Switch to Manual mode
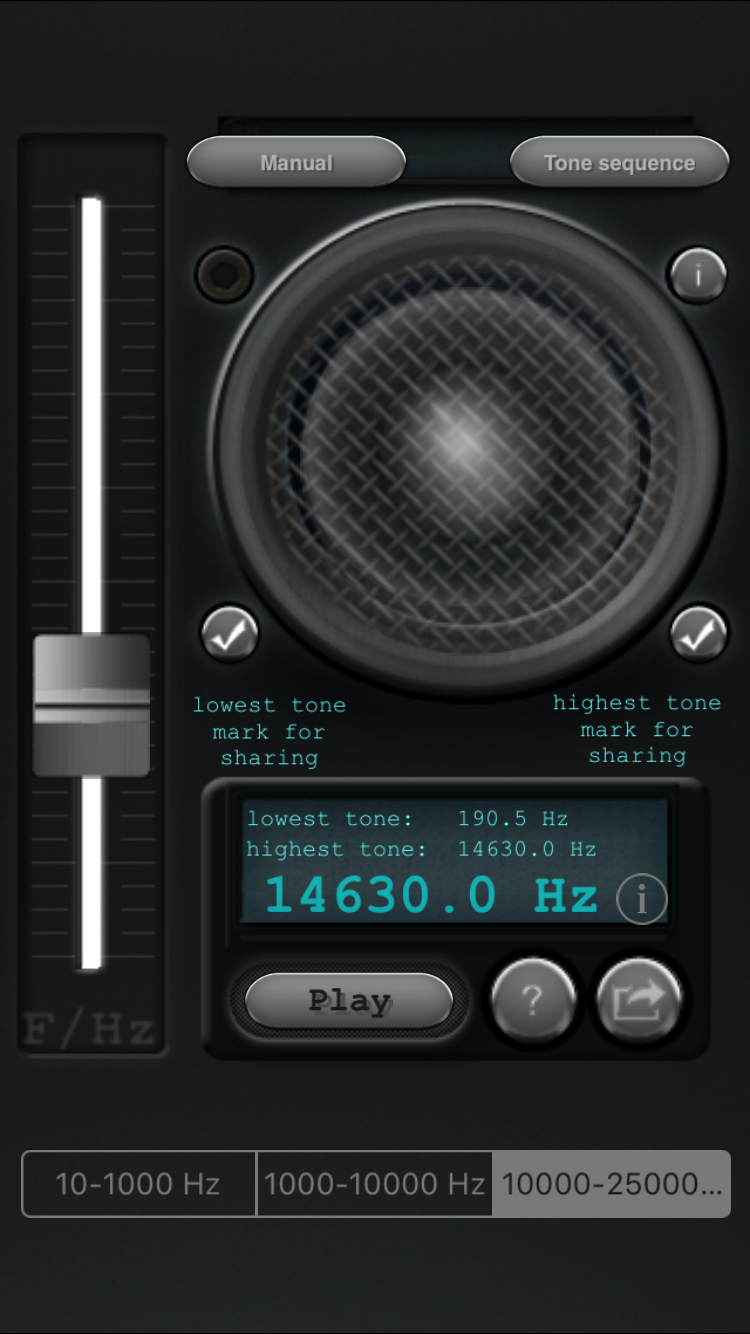The width and height of the screenshot is (750, 1334). pos(296,162)
